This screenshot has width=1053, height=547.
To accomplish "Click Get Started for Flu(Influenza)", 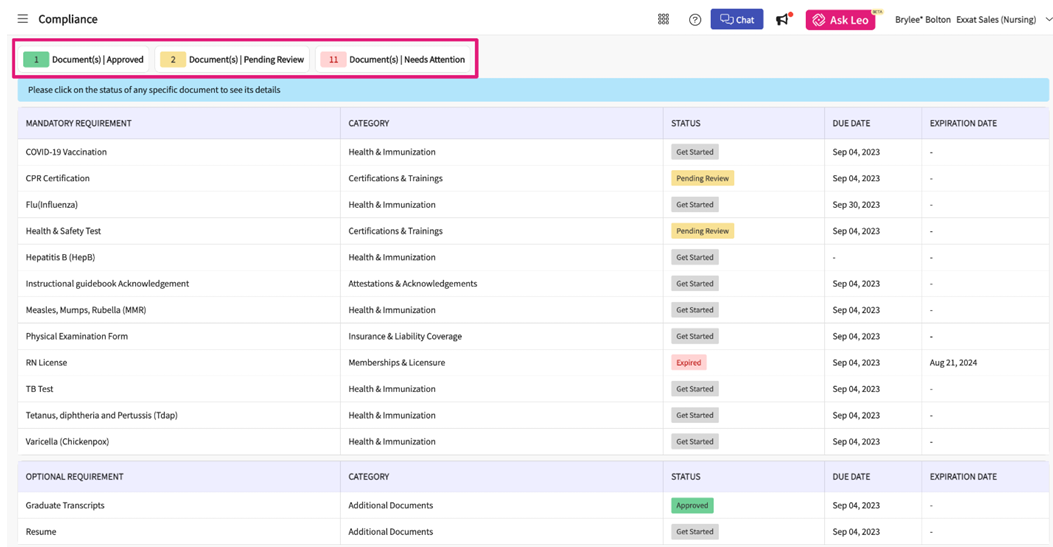I will click(x=694, y=205).
